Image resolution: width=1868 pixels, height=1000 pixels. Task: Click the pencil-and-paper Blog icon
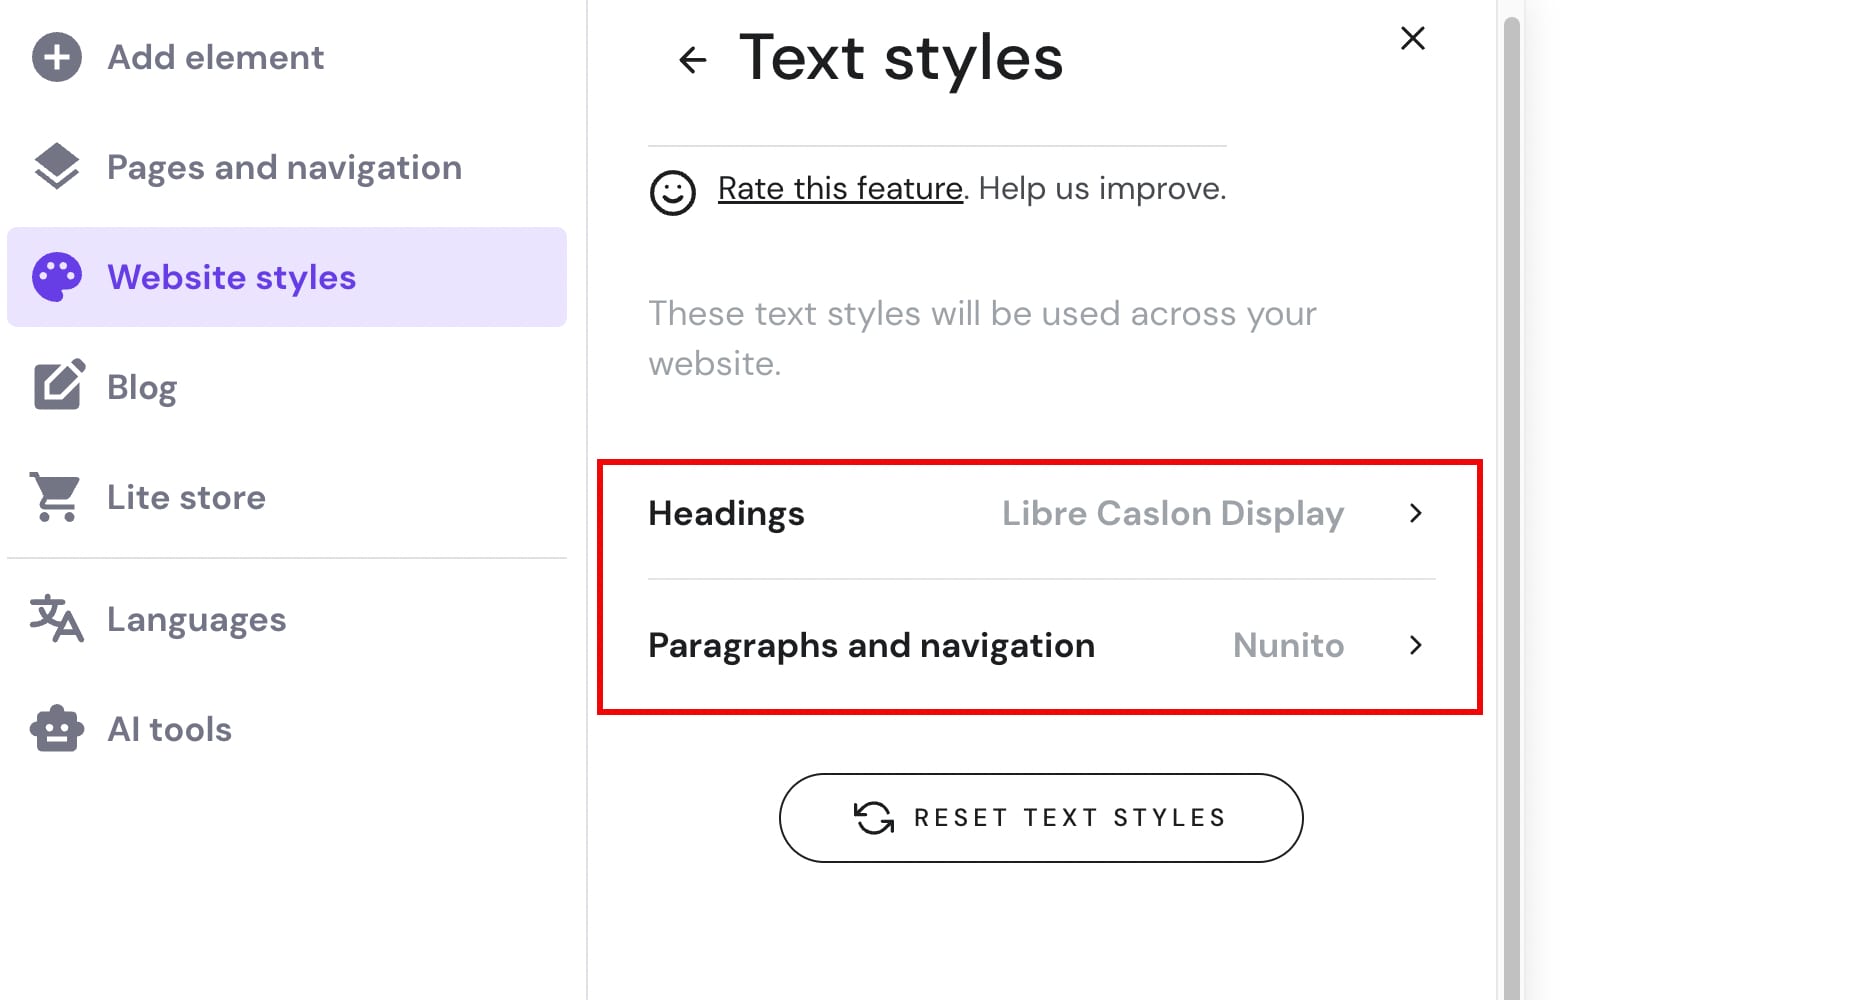pos(59,386)
